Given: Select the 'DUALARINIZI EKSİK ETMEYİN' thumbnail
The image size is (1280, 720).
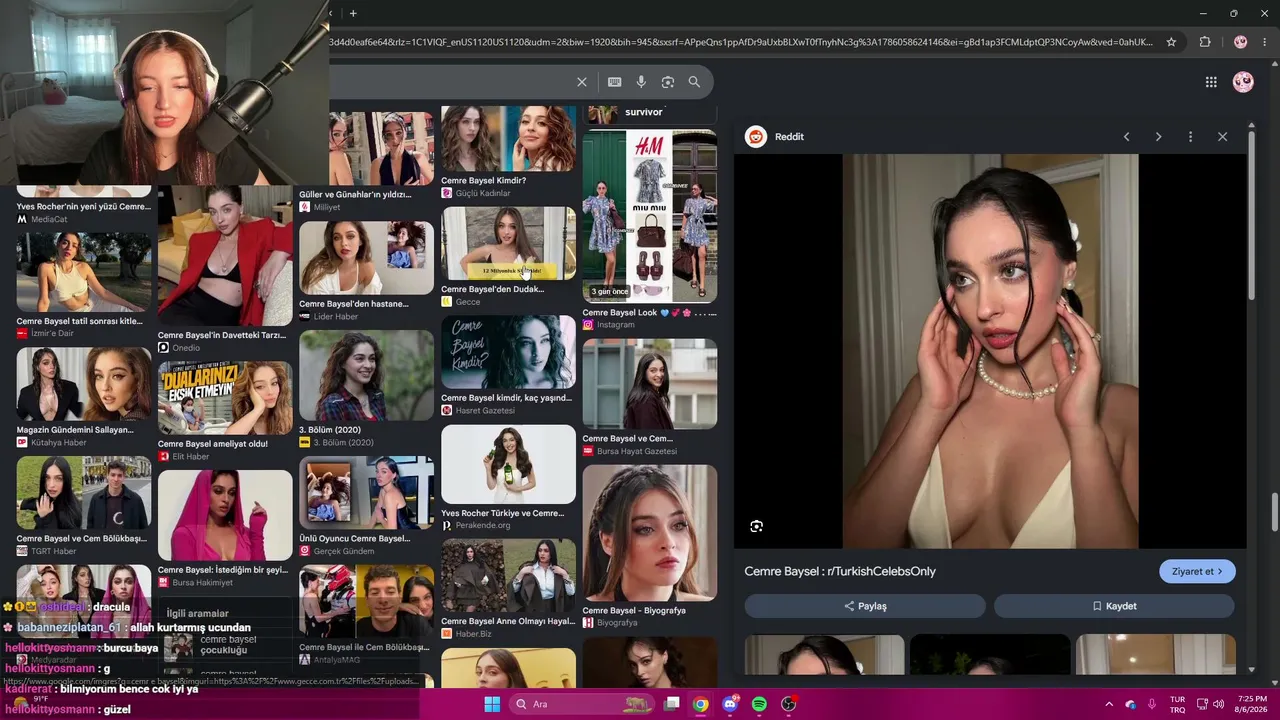Looking at the screenshot, I should coord(225,398).
